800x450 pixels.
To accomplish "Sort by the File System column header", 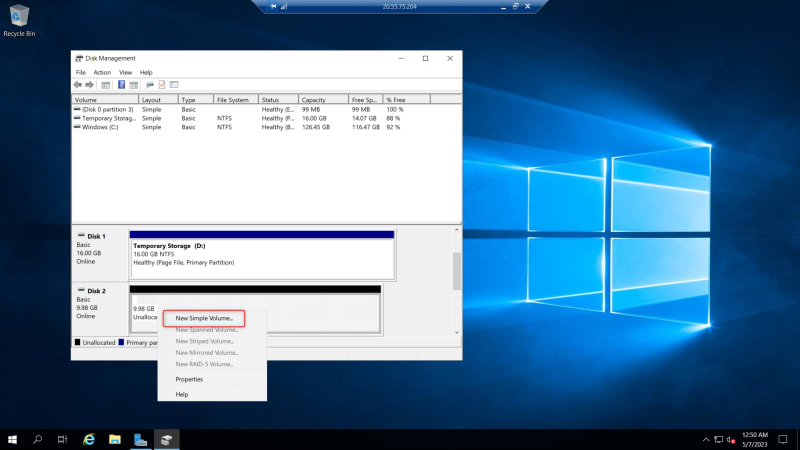I will [236, 99].
